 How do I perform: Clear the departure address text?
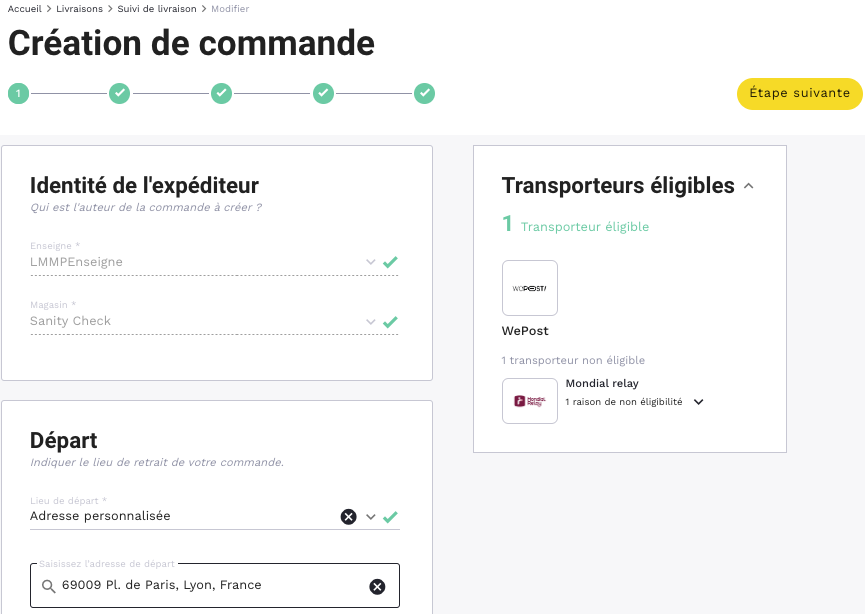pyautogui.click(x=377, y=587)
